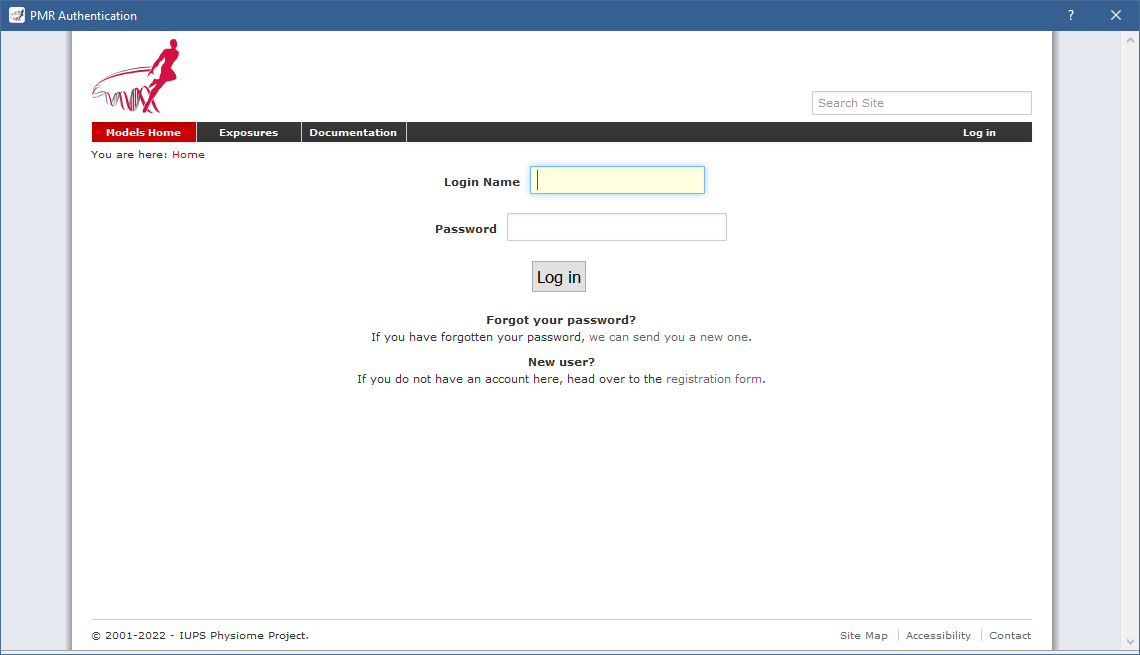Go to the Documentation tab
This screenshot has width=1140, height=655.
coord(353,132)
